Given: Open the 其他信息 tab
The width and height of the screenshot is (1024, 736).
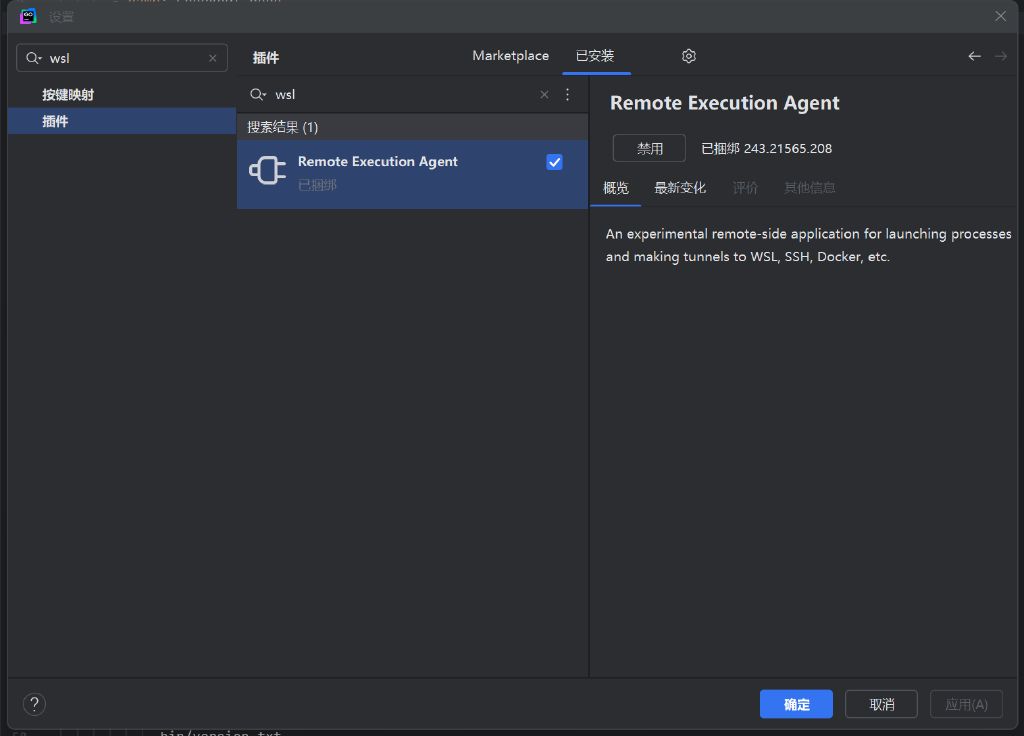Looking at the screenshot, I should [810, 188].
